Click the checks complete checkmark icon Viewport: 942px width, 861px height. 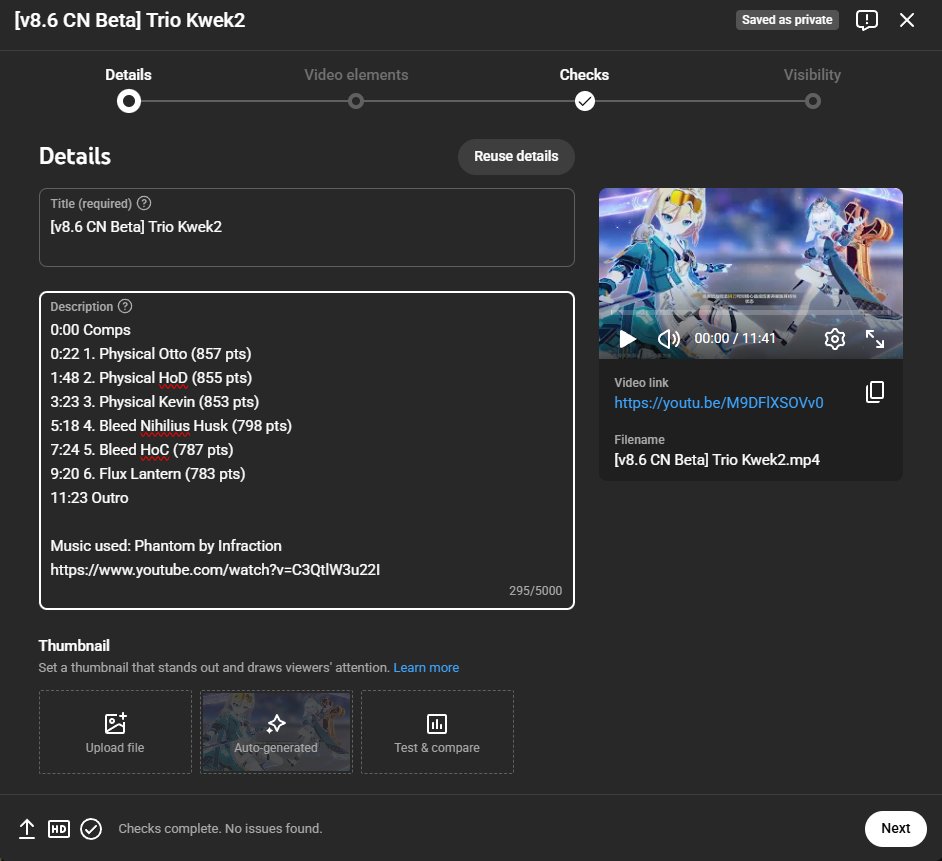[x=91, y=829]
